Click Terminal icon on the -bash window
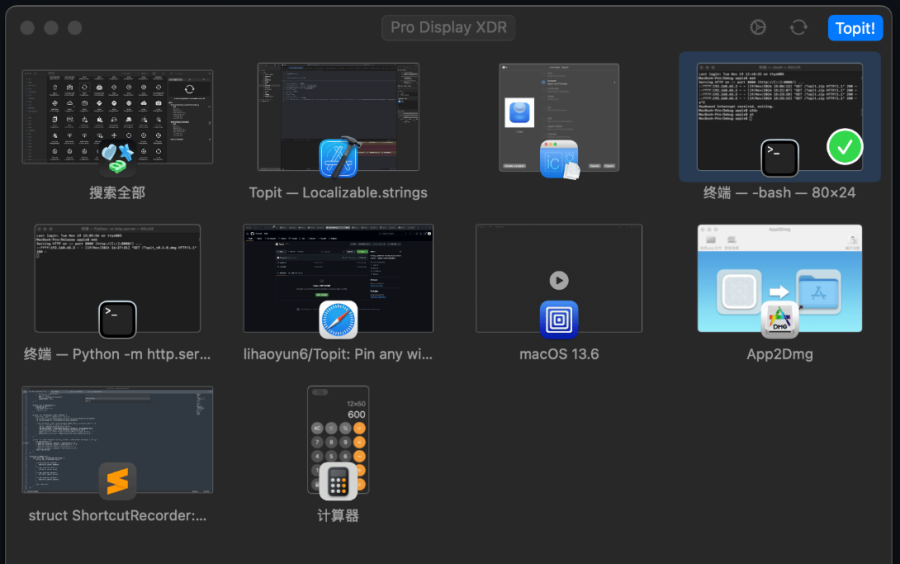The image size is (900, 564). [779, 158]
